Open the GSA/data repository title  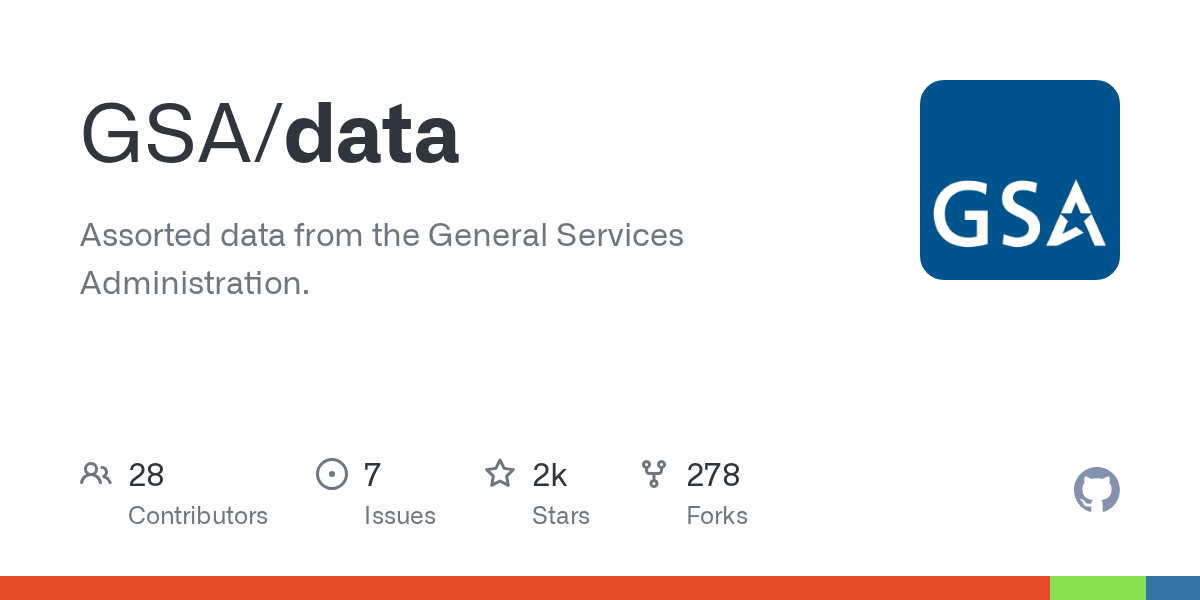(270, 135)
